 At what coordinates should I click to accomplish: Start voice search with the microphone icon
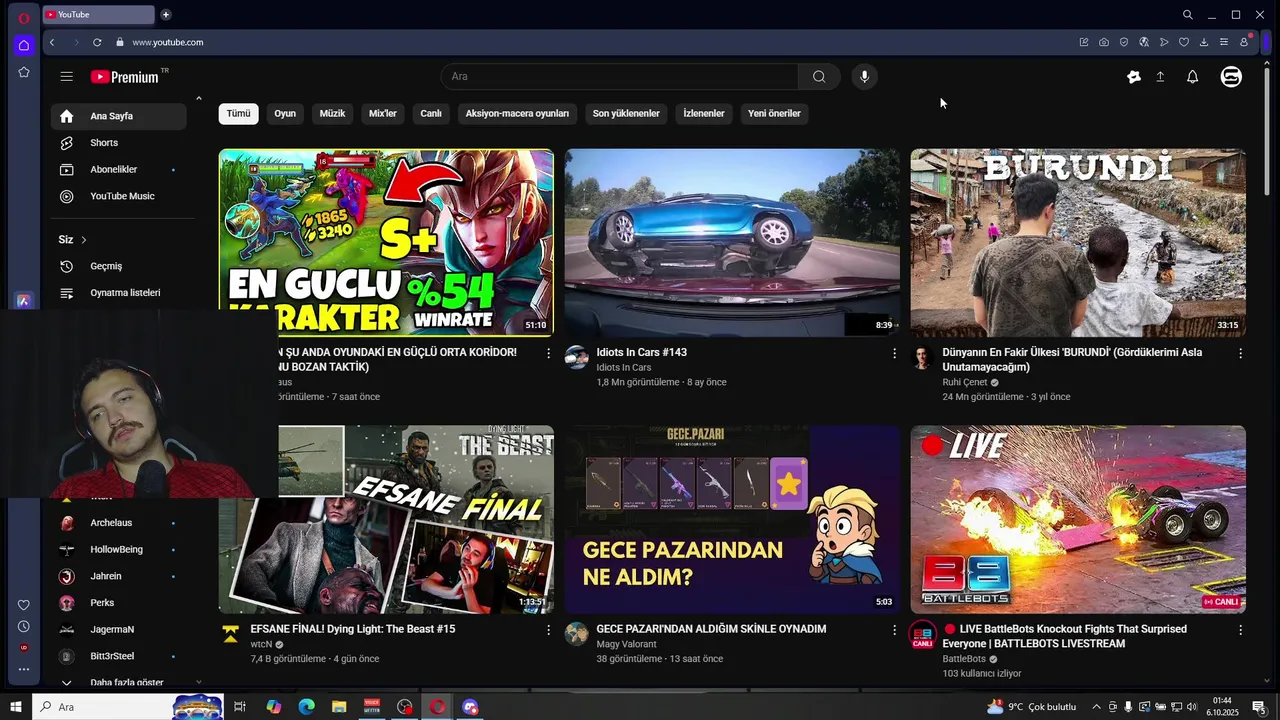864,77
